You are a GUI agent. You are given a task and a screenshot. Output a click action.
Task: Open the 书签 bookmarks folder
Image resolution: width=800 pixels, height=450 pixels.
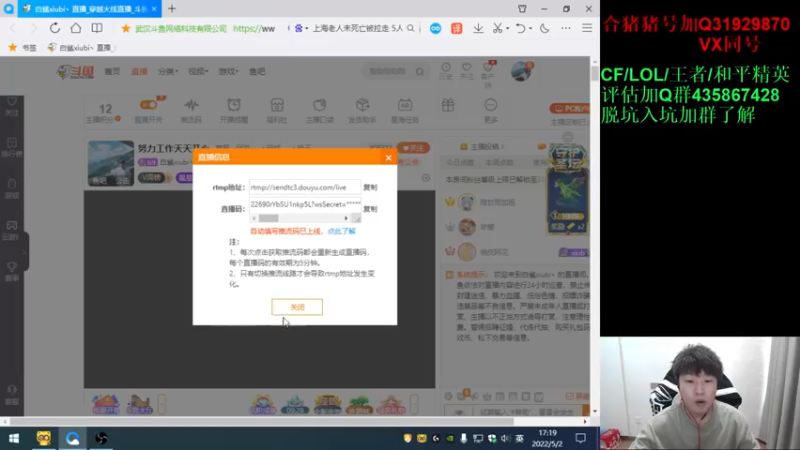click(22, 47)
